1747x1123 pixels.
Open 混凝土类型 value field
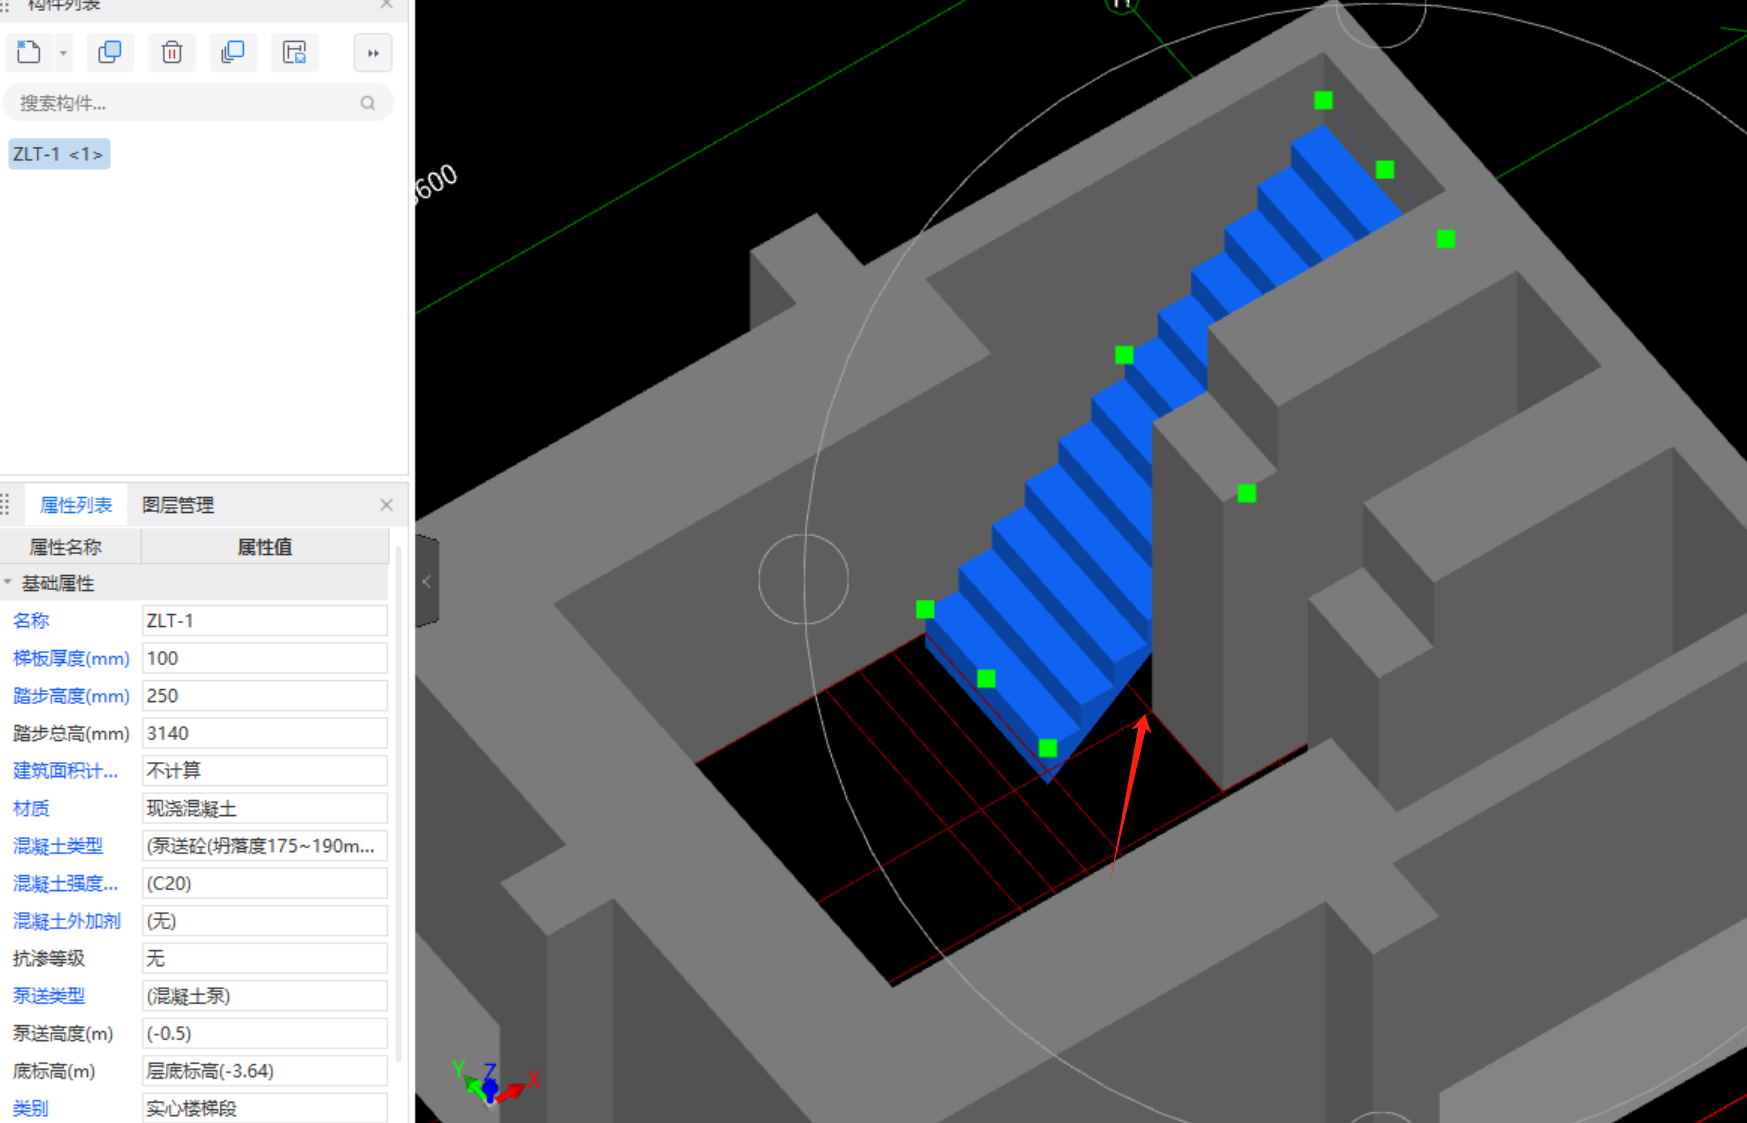[265, 846]
